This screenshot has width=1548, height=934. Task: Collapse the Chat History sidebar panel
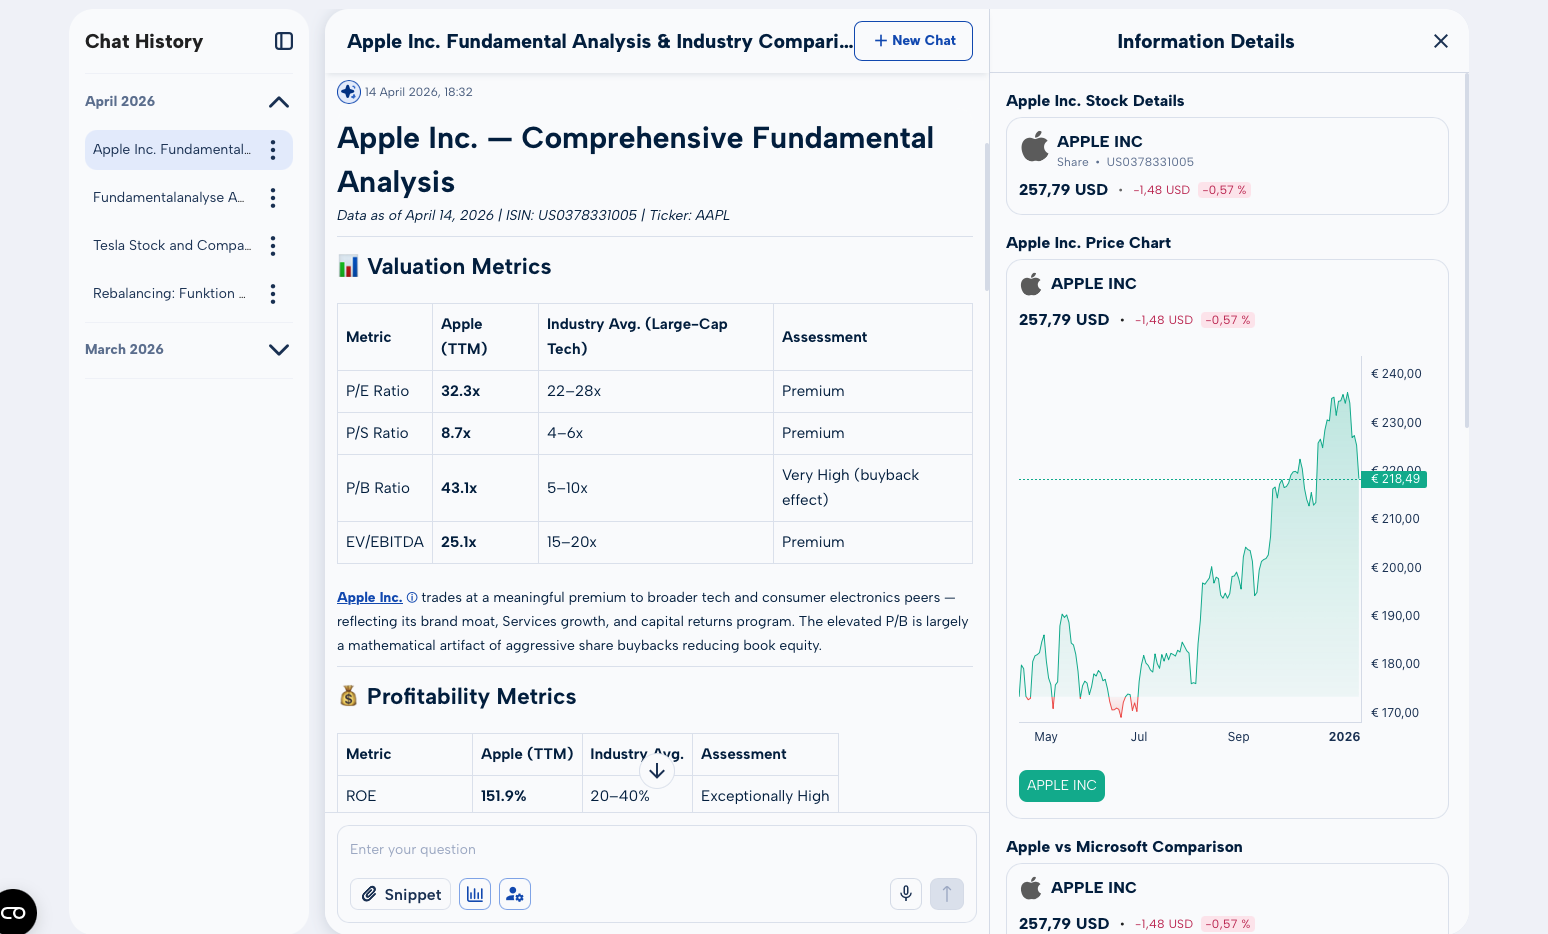[x=284, y=41]
